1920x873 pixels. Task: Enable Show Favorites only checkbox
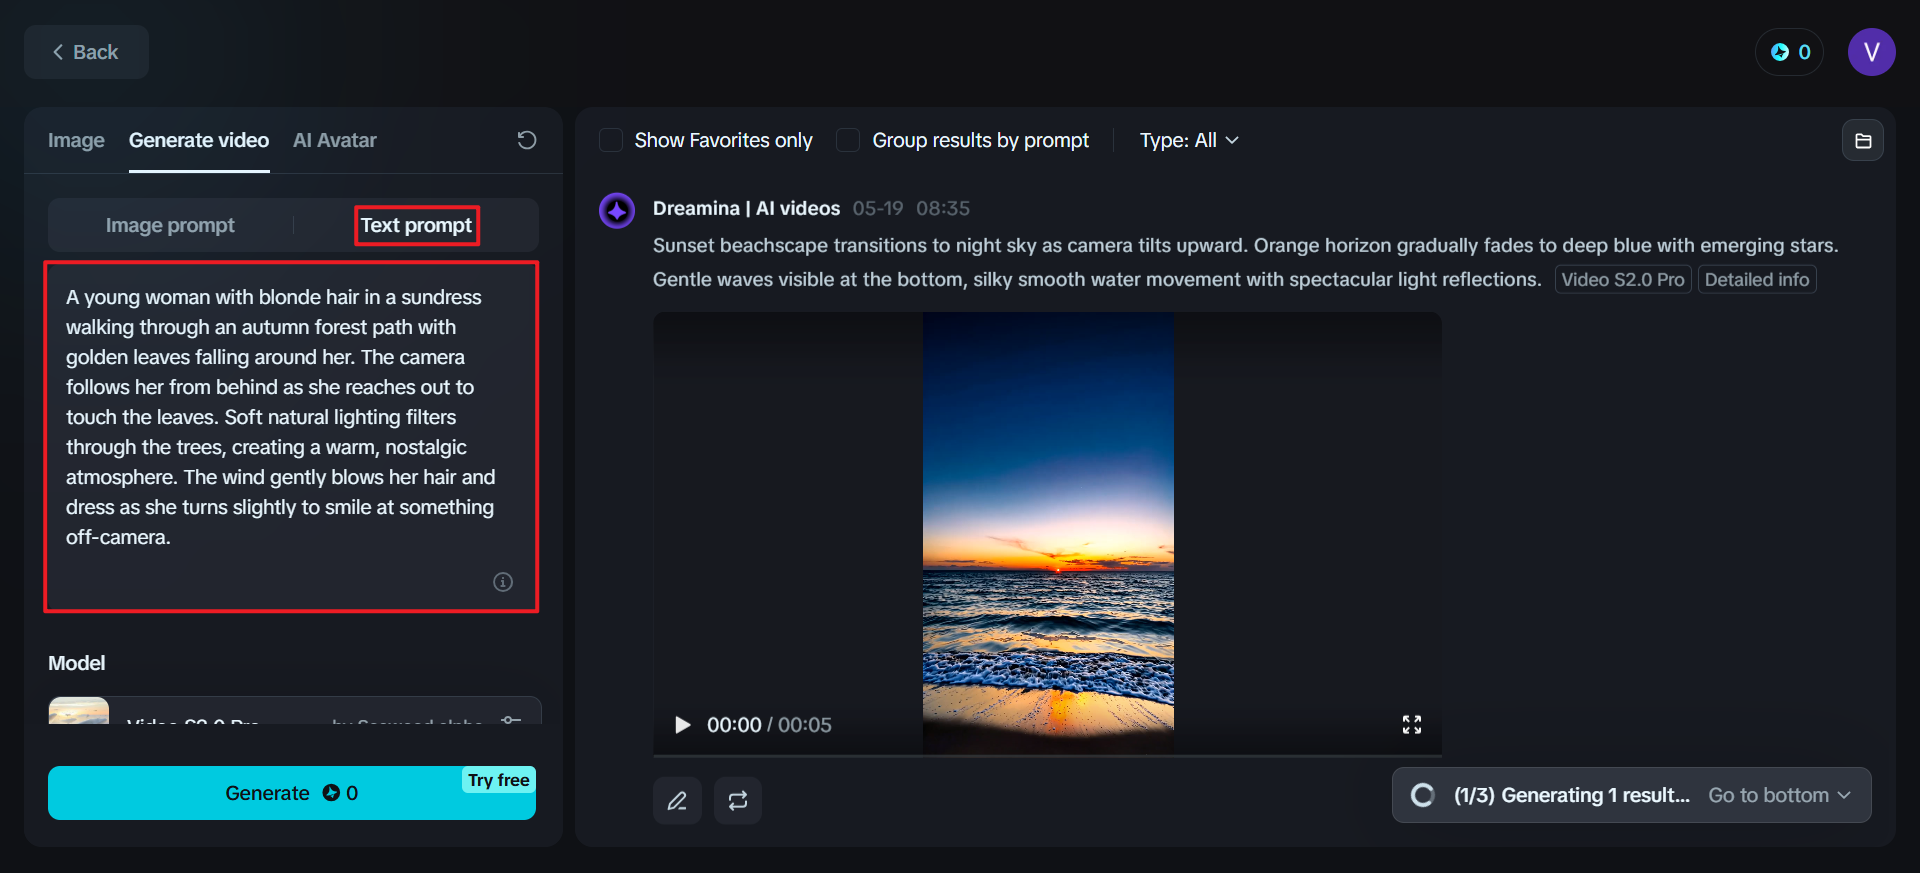(x=611, y=140)
